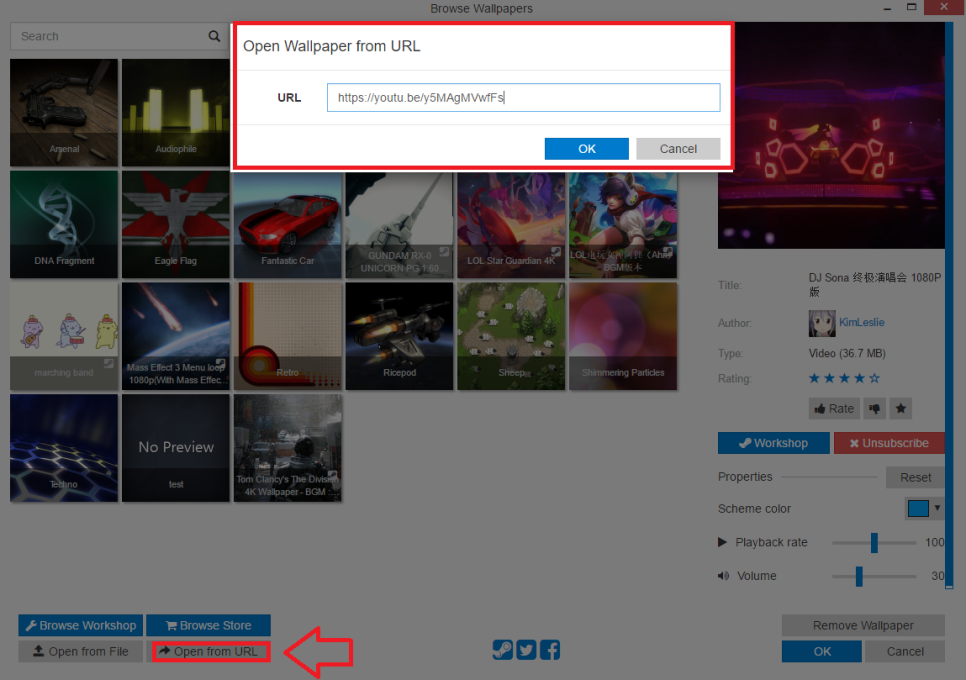This screenshot has width=966, height=680.
Task: Choose the Ricepod wallpaper thumbnail
Action: (399, 336)
